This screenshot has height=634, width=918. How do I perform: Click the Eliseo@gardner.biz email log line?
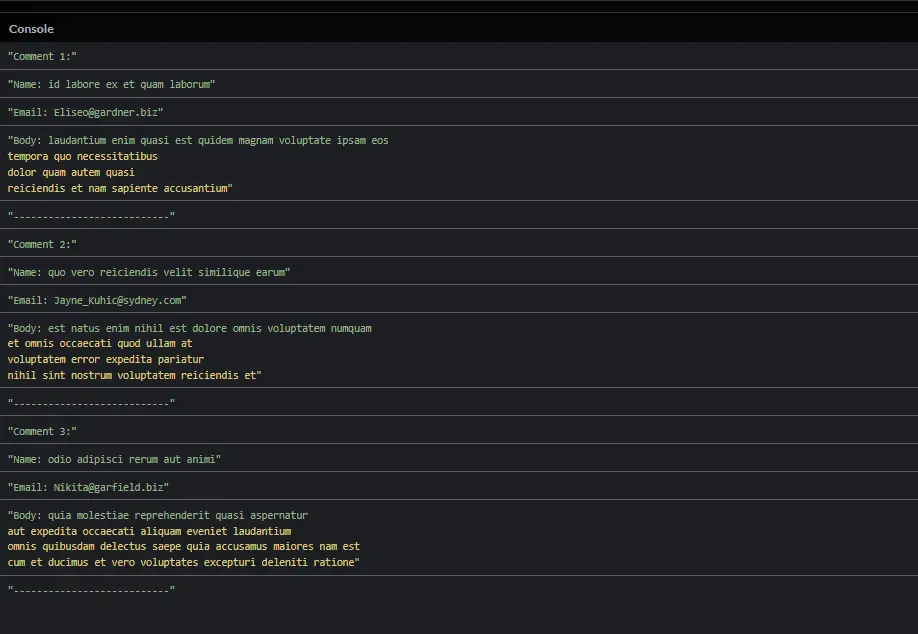85,113
